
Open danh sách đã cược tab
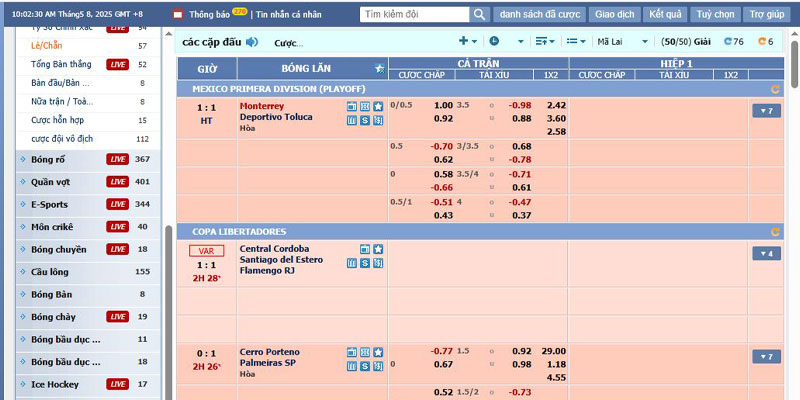click(x=540, y=14)
